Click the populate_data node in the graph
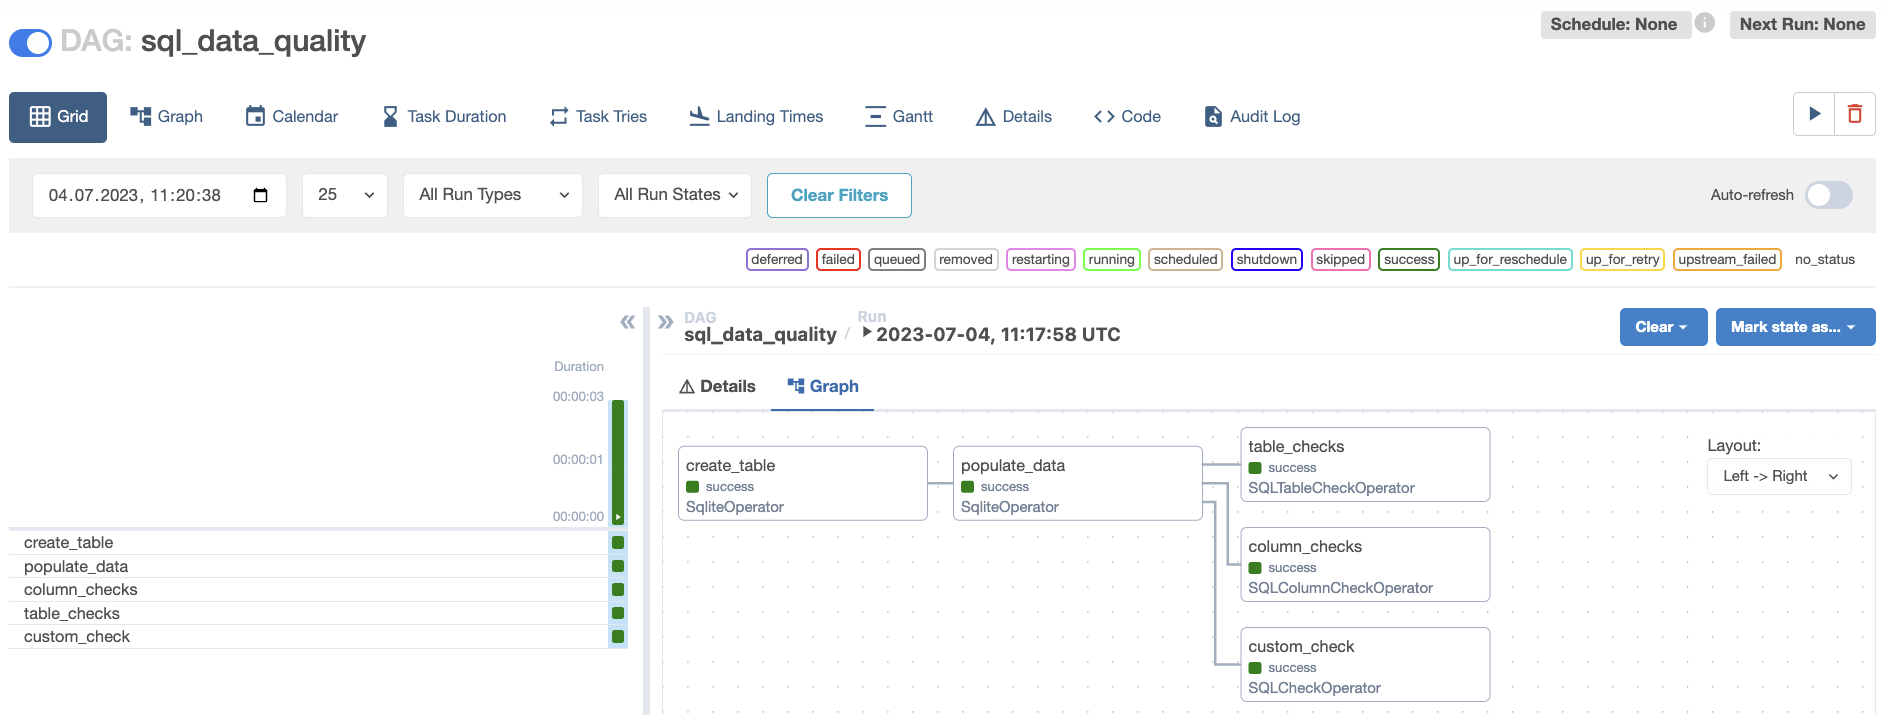Viewport: 1888px width, 715px height. point(1077,484)
